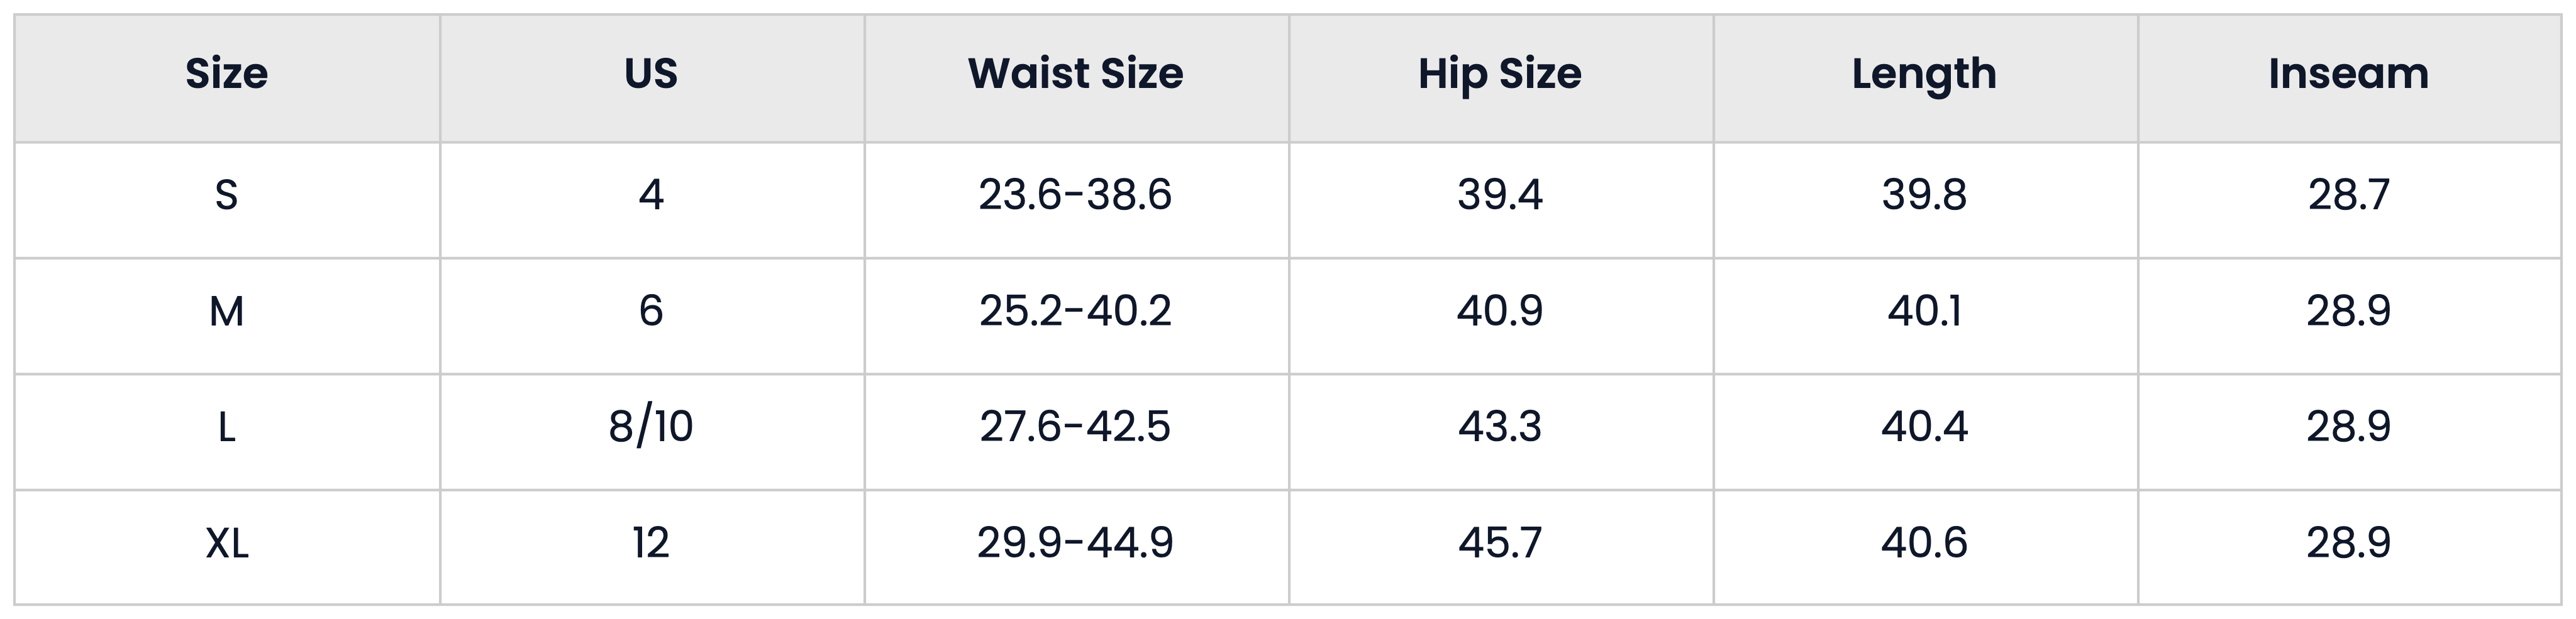
Task: Click US size 12 cell
Action: coord(652,547)
